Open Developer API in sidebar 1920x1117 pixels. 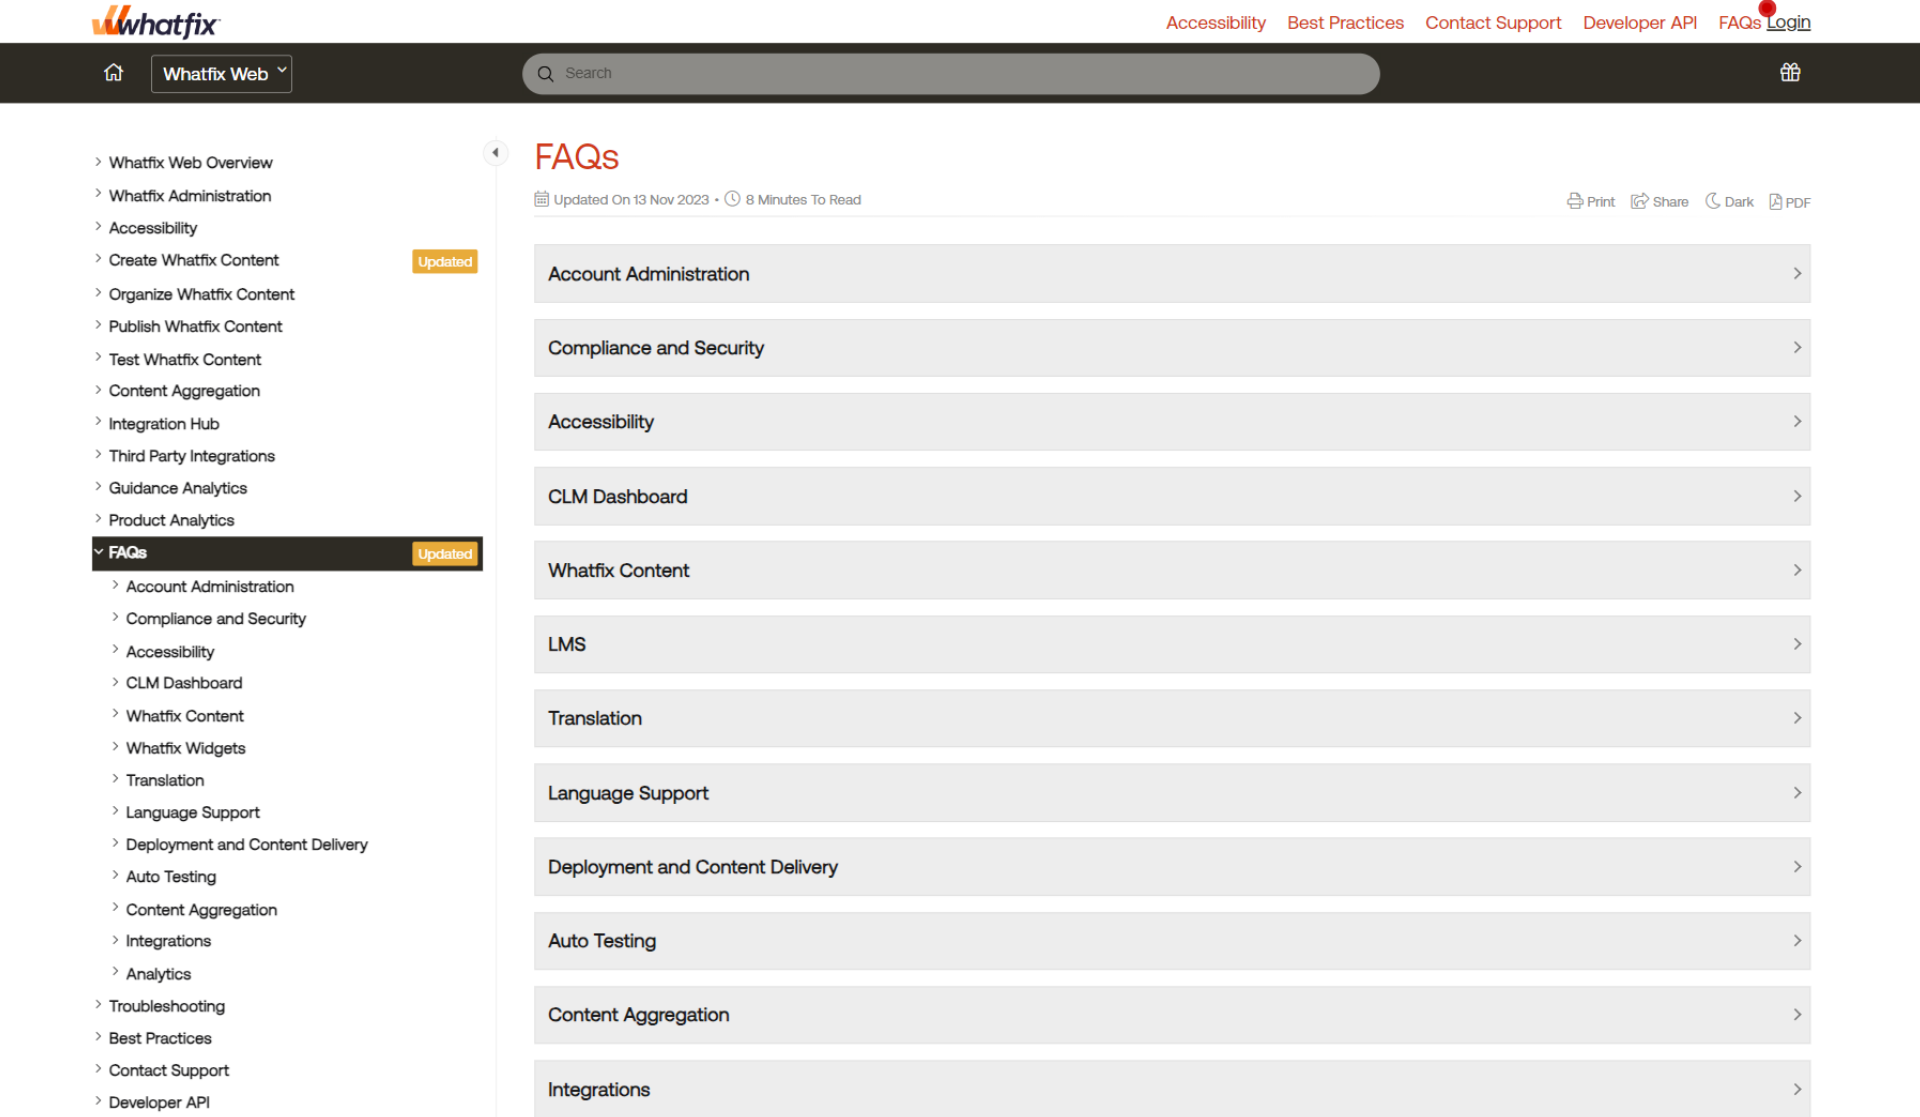click(159, 1102)
